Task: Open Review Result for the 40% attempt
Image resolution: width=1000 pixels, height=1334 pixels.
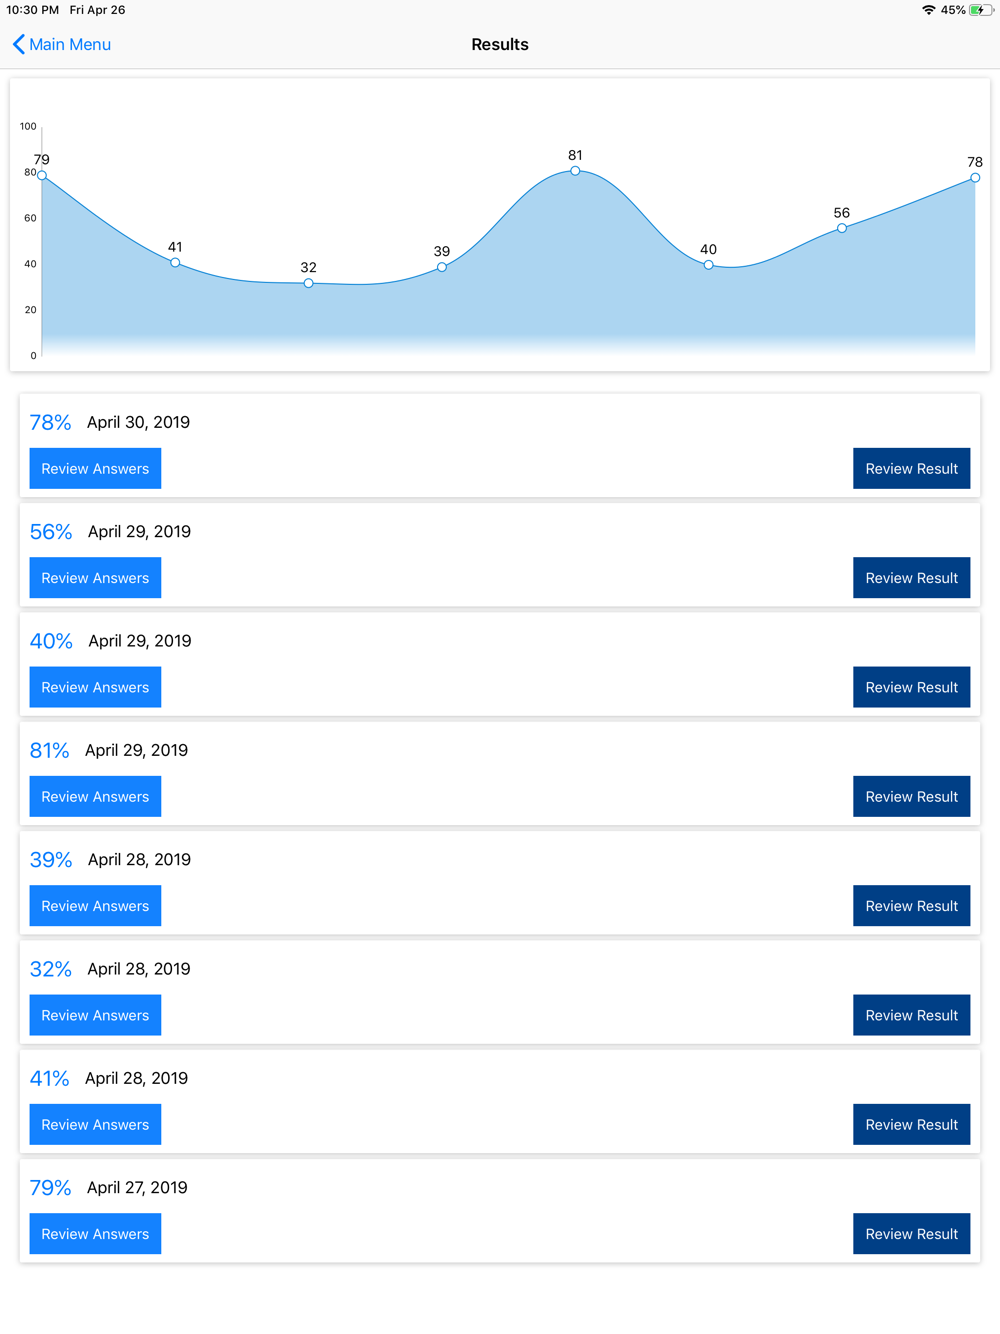Action: [911, 687]
